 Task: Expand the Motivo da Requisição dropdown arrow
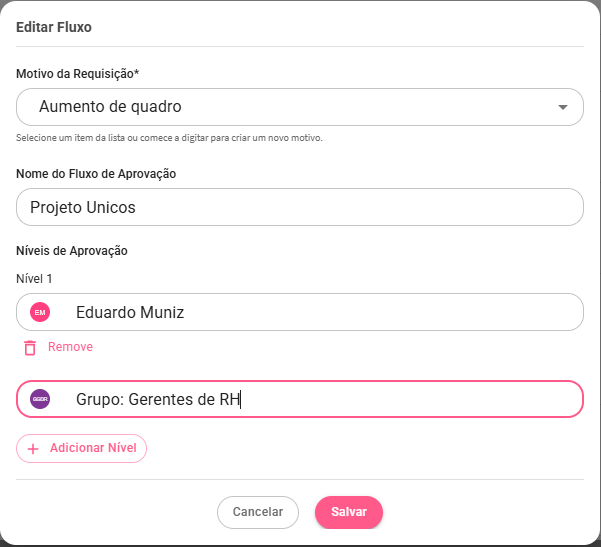point(563,107)
